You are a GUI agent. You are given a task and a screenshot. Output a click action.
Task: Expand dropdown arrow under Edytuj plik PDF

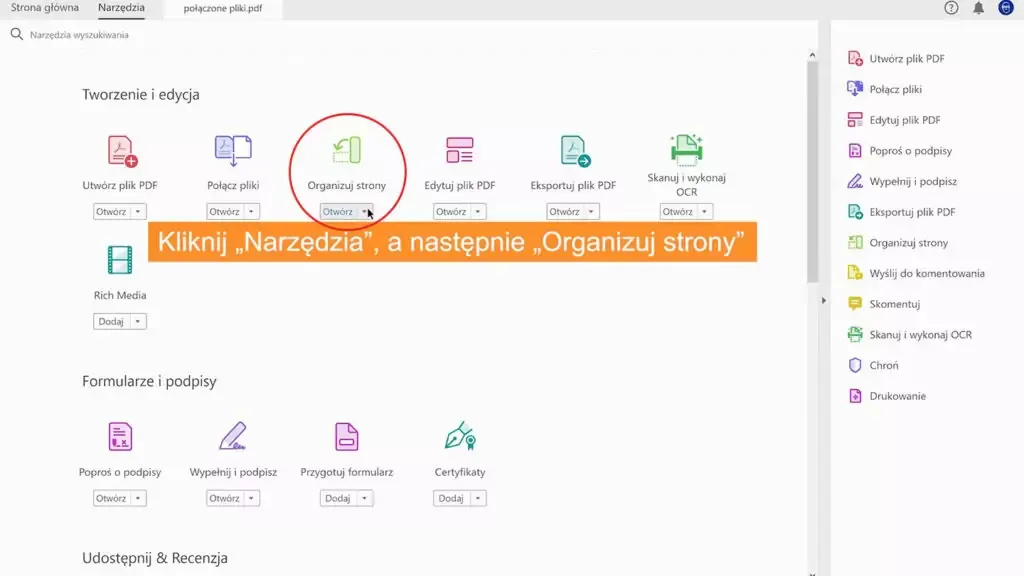[x=478, y=212]
